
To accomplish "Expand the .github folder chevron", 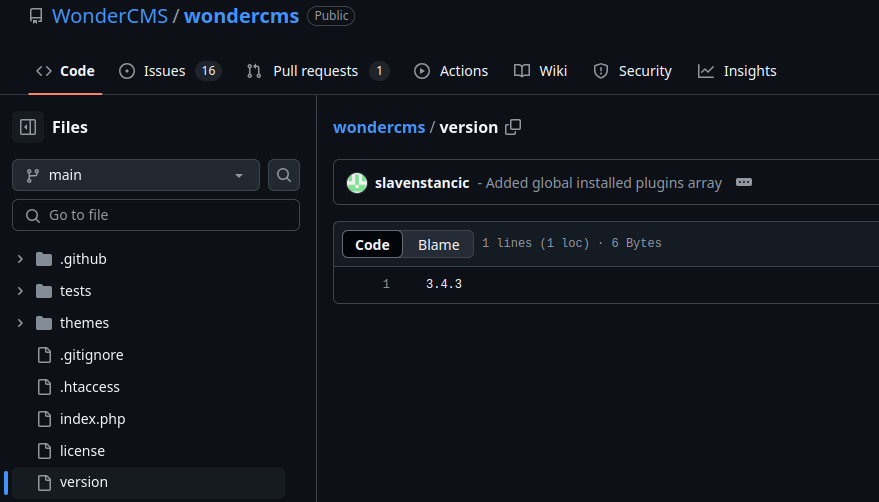I will click(x=20, y=259).
